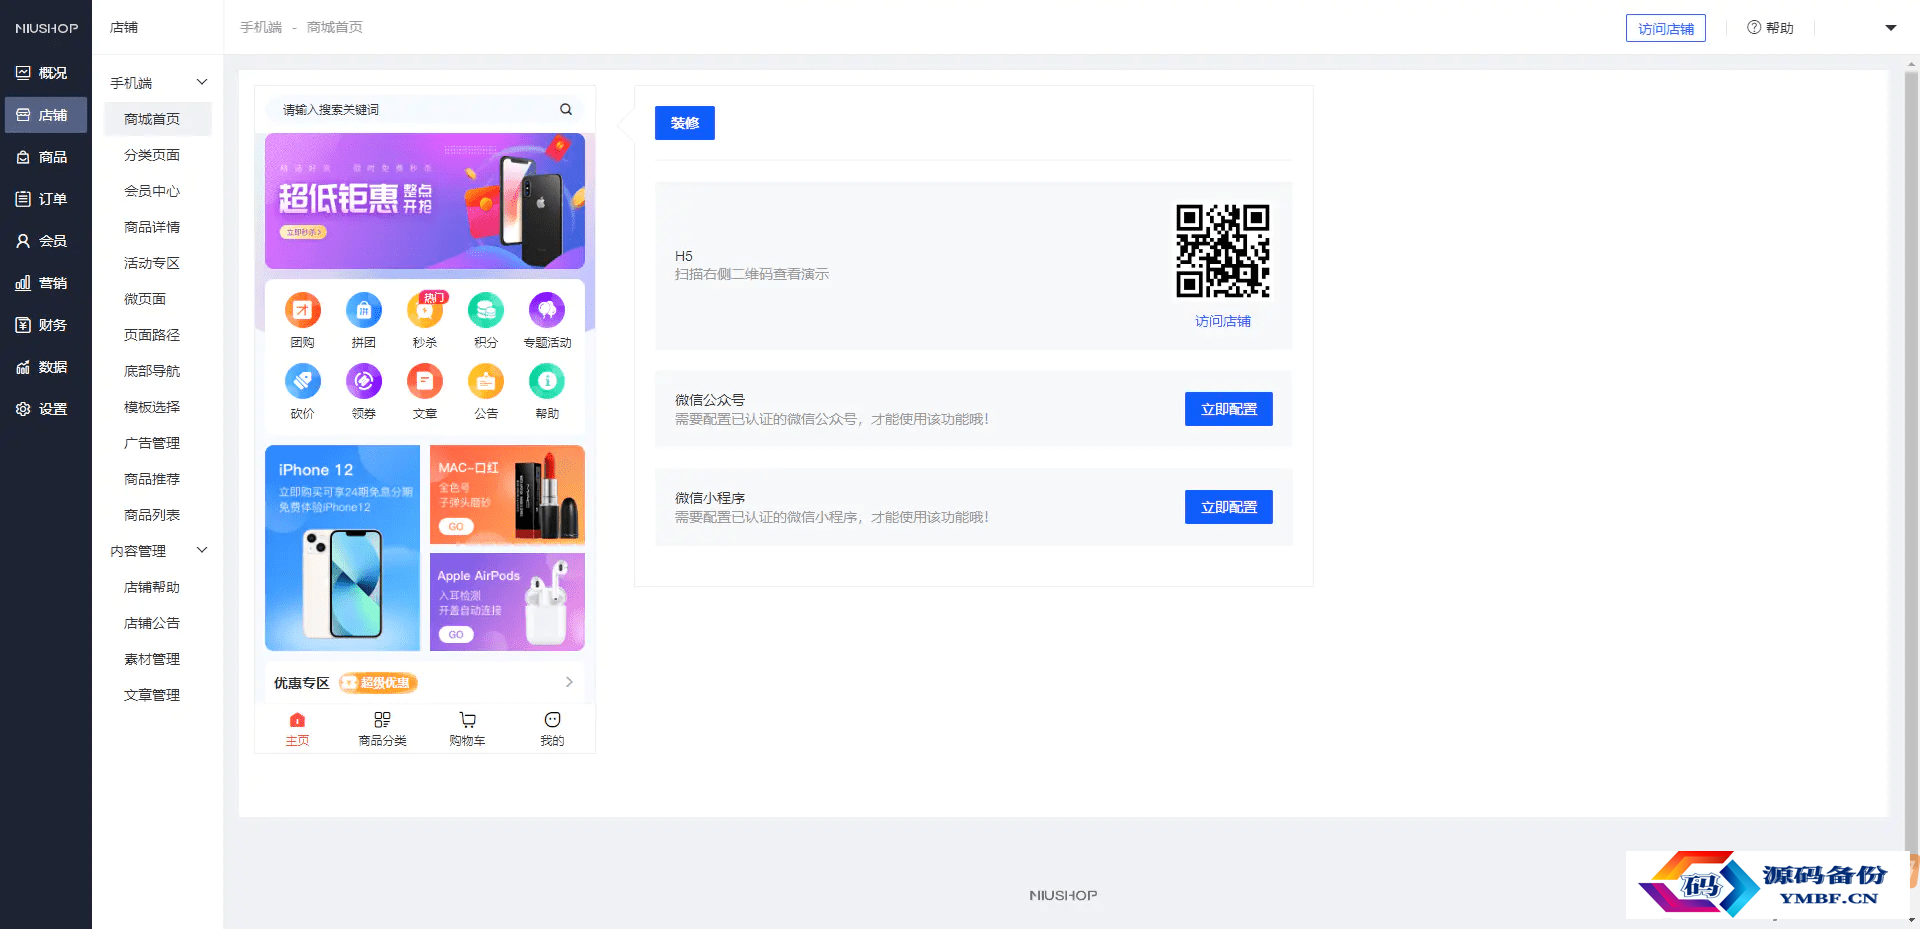Viewport: 1920px width, 929px height.
Task: Click the 砍价 bargain icon
Action: coord(303,381)
